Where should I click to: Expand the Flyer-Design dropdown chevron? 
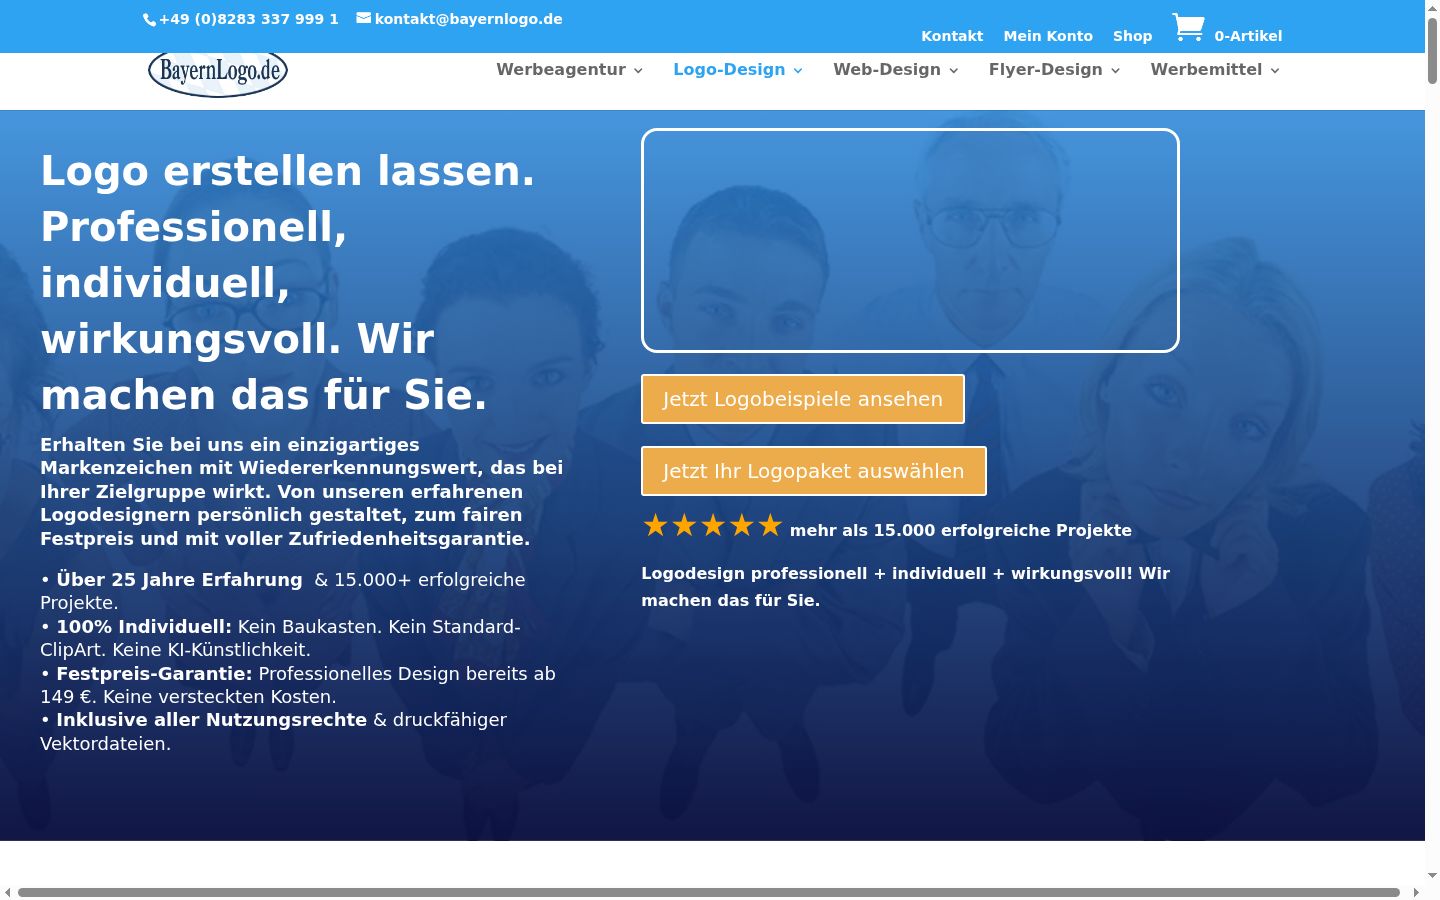pos(1115,70)
